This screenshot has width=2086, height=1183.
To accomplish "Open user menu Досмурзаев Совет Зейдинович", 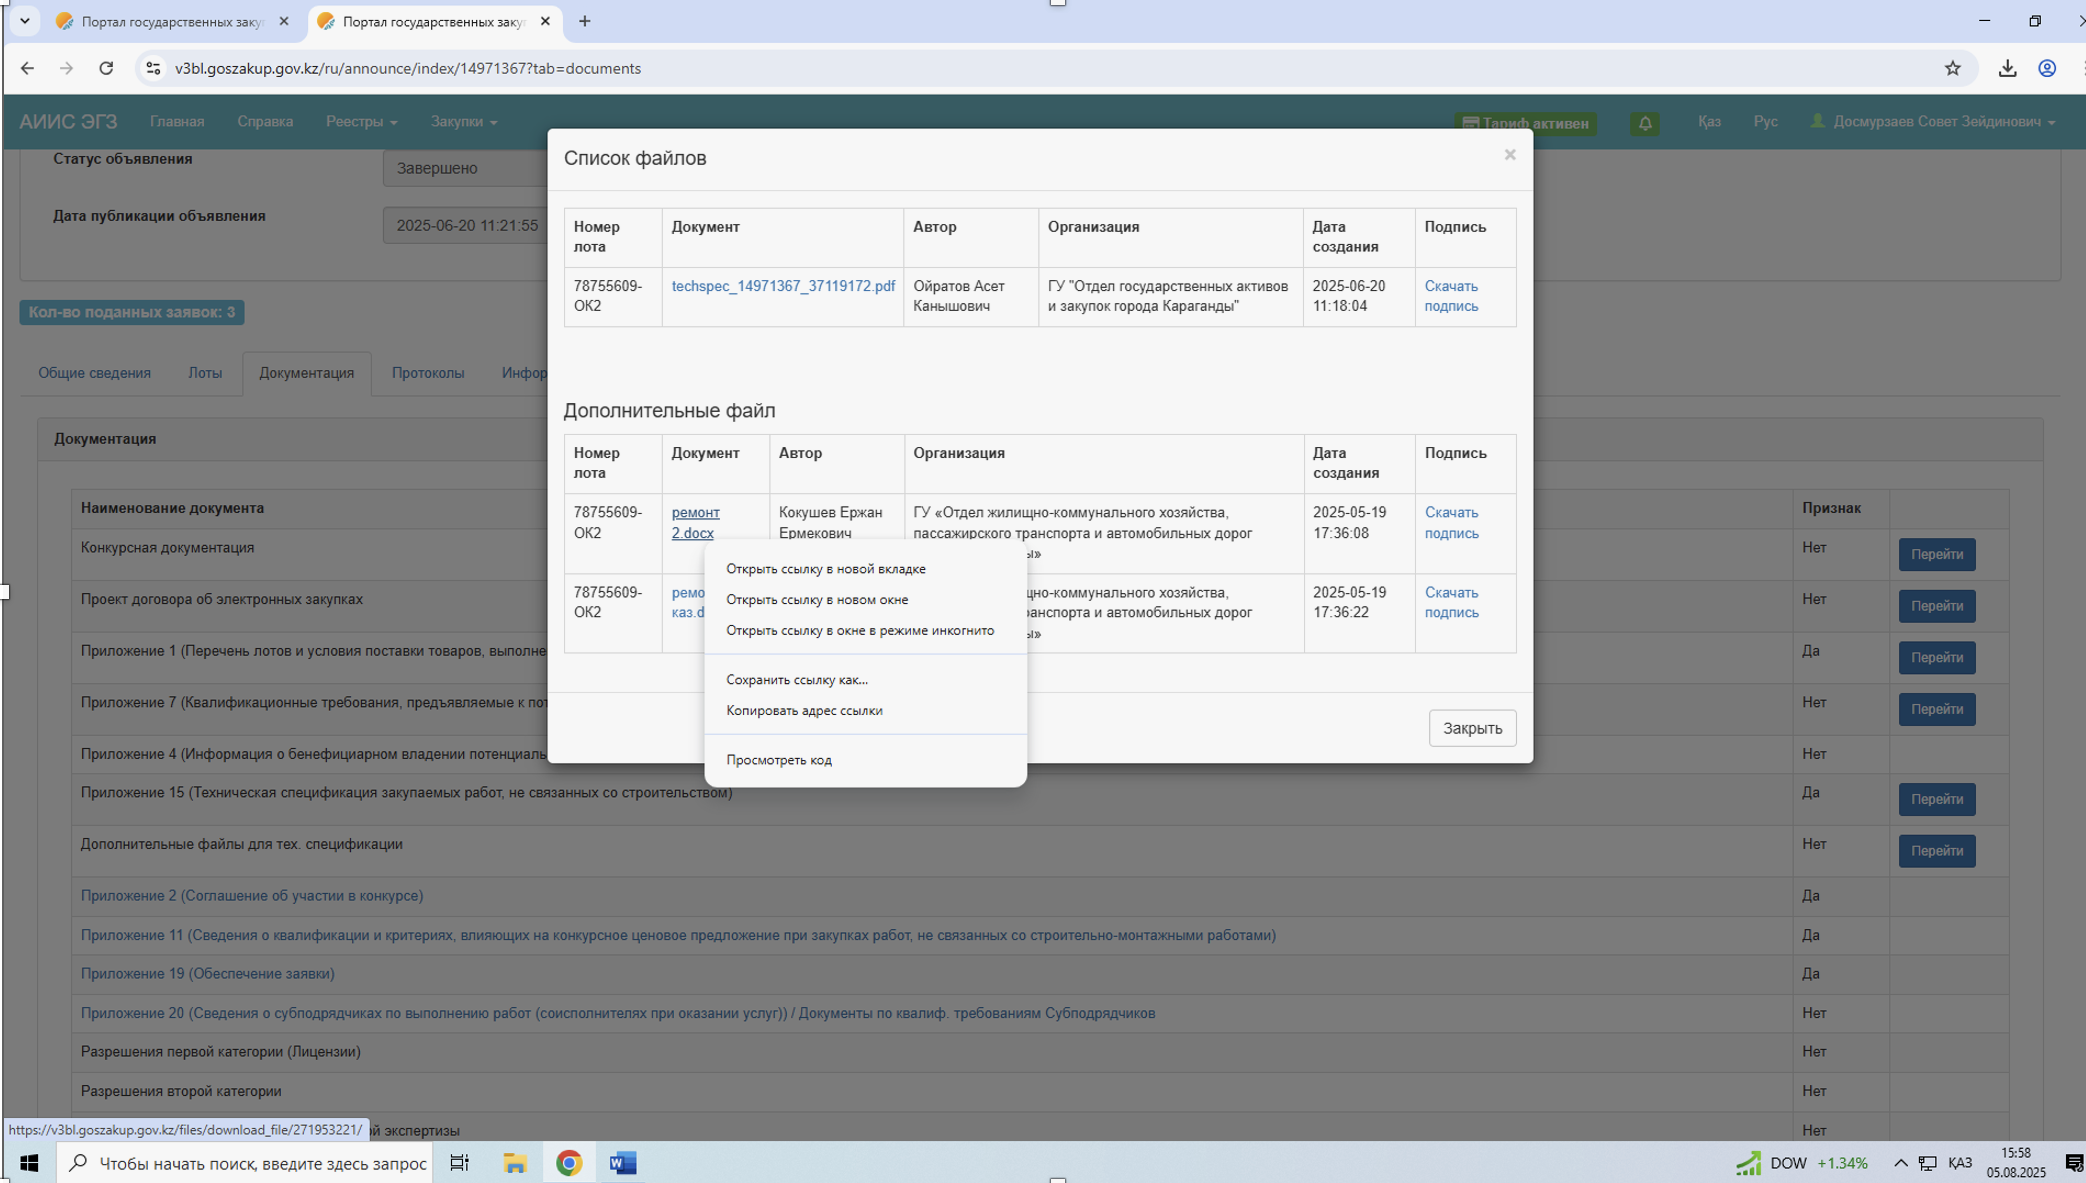I will coord(1933,122).
